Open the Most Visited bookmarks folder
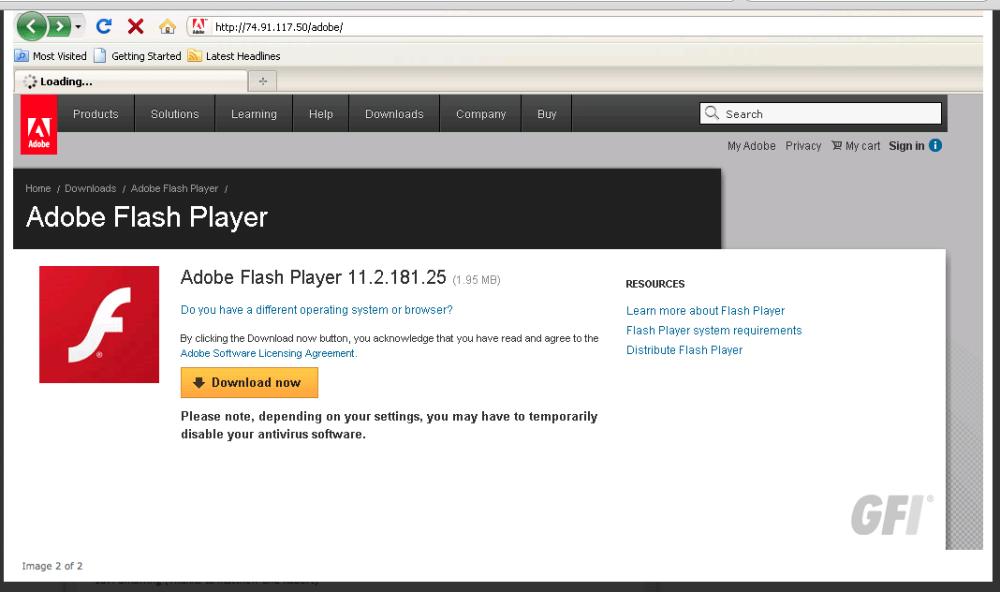Screen dimensions: 1000x592 click(x=50, y=56)
